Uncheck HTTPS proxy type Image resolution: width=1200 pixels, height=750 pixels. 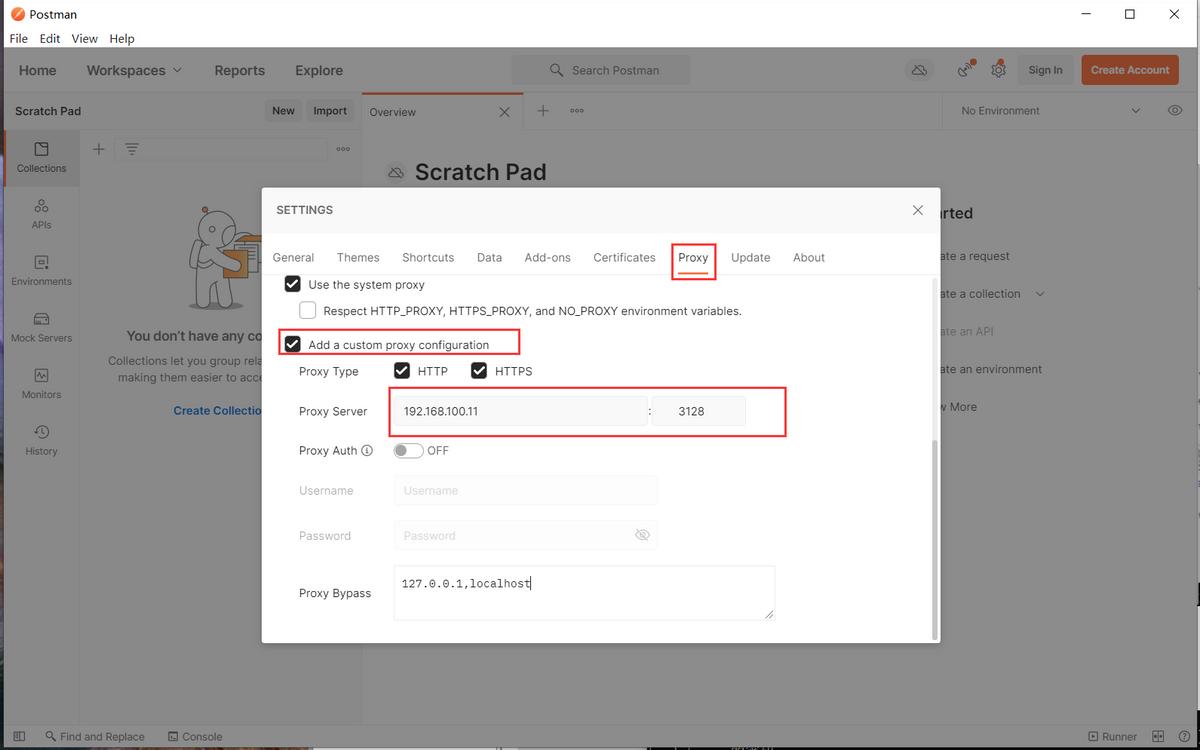pyautogui.click(x=479, y=370)
